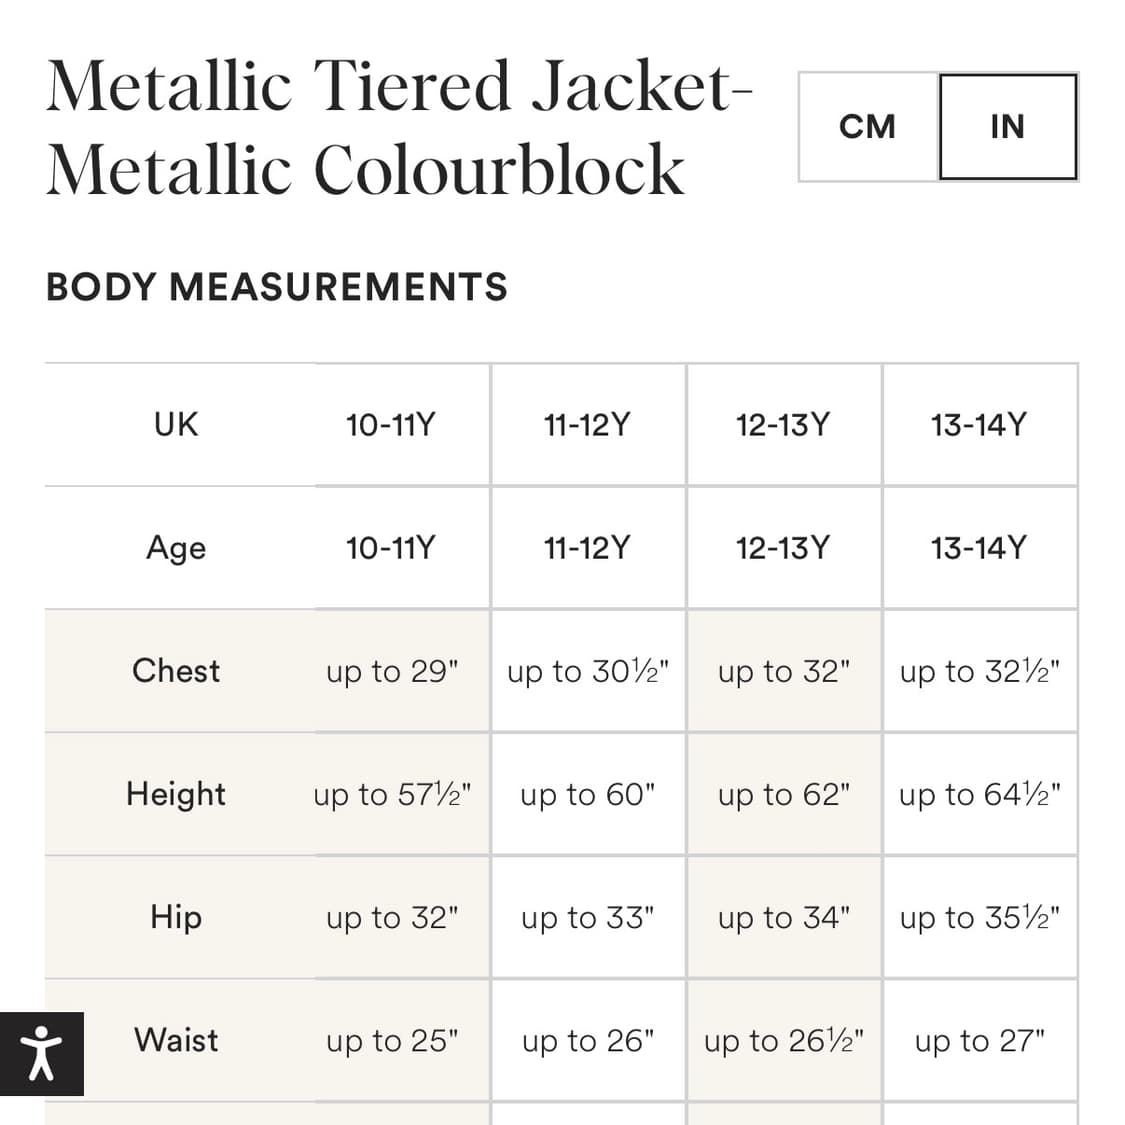Select the 13-14Y Age row cell
Viewport: 1125px width, 1125px height.
979,548
